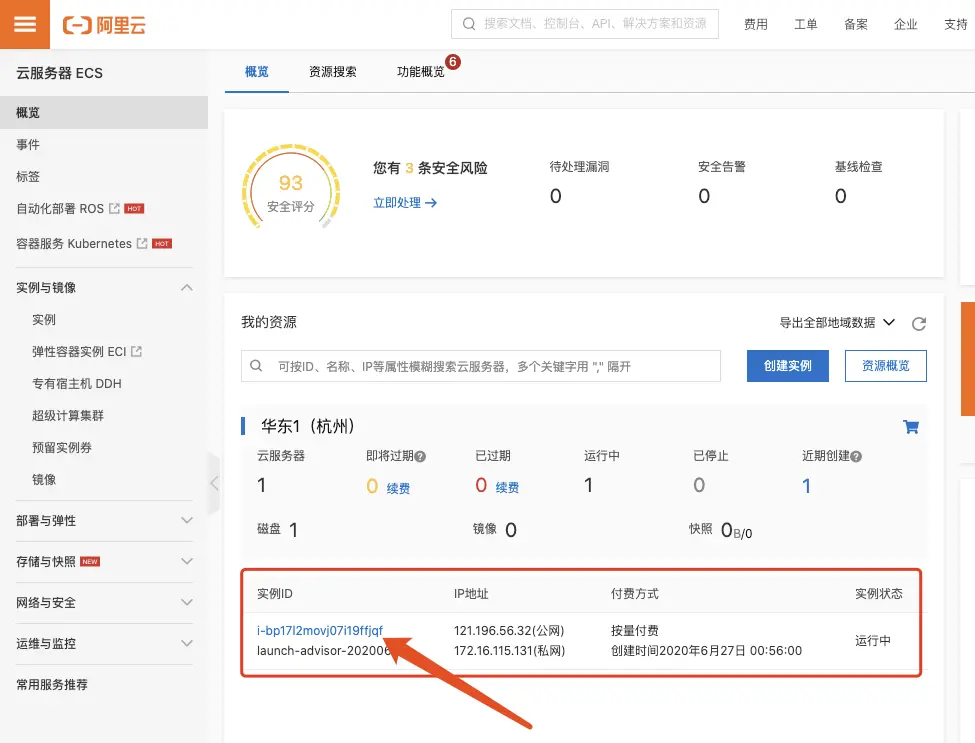This screenshot has width=975, height=743.
Task: Click the 创建时间2020年6月27日 text
Action: coord(706,650)
